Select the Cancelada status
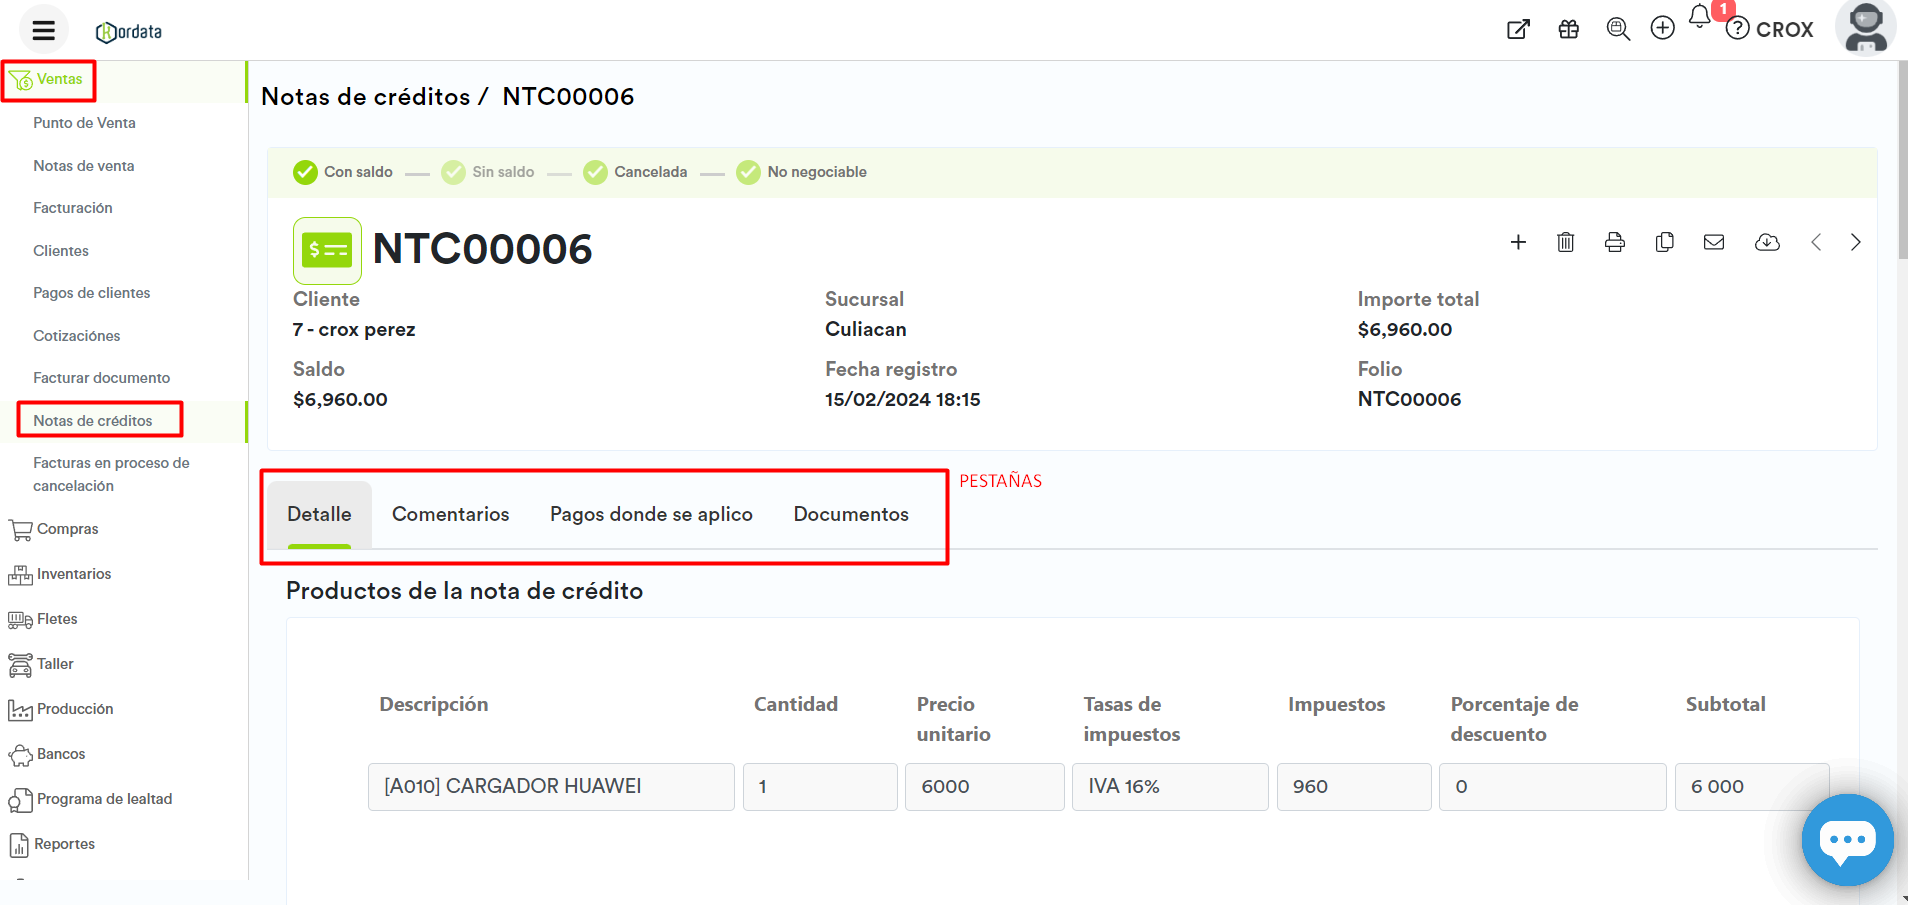 click(x=636, y=172)
